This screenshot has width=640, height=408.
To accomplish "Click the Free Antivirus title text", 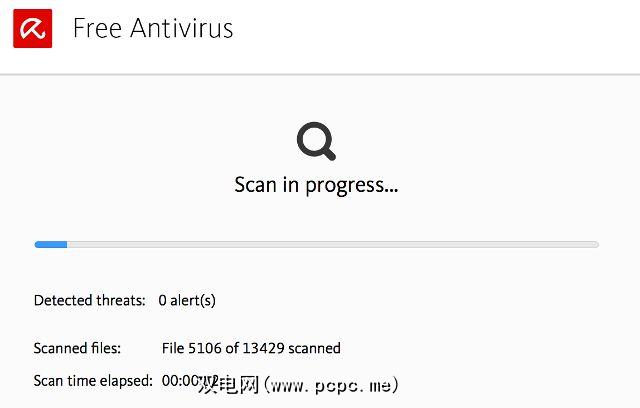I will (x=153, y=28).
